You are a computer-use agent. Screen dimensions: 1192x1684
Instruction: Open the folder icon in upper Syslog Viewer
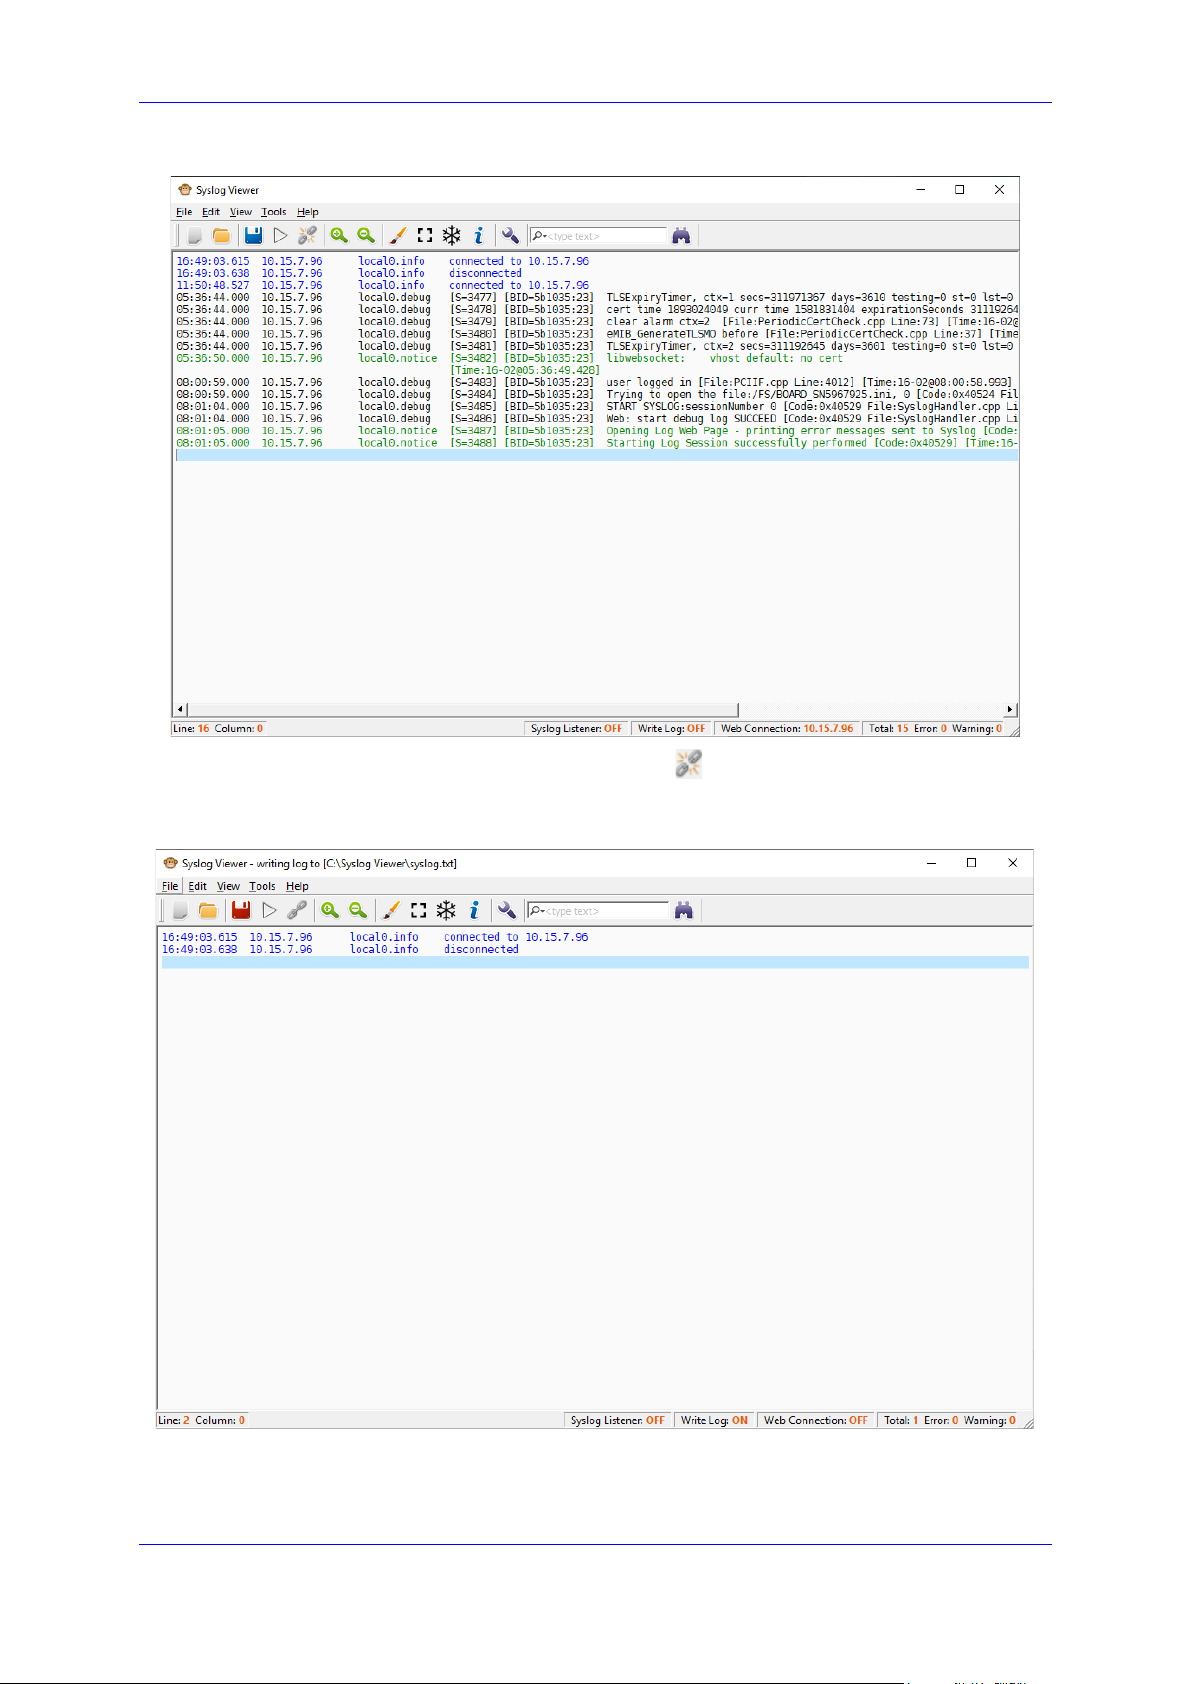tap(221, 236)
